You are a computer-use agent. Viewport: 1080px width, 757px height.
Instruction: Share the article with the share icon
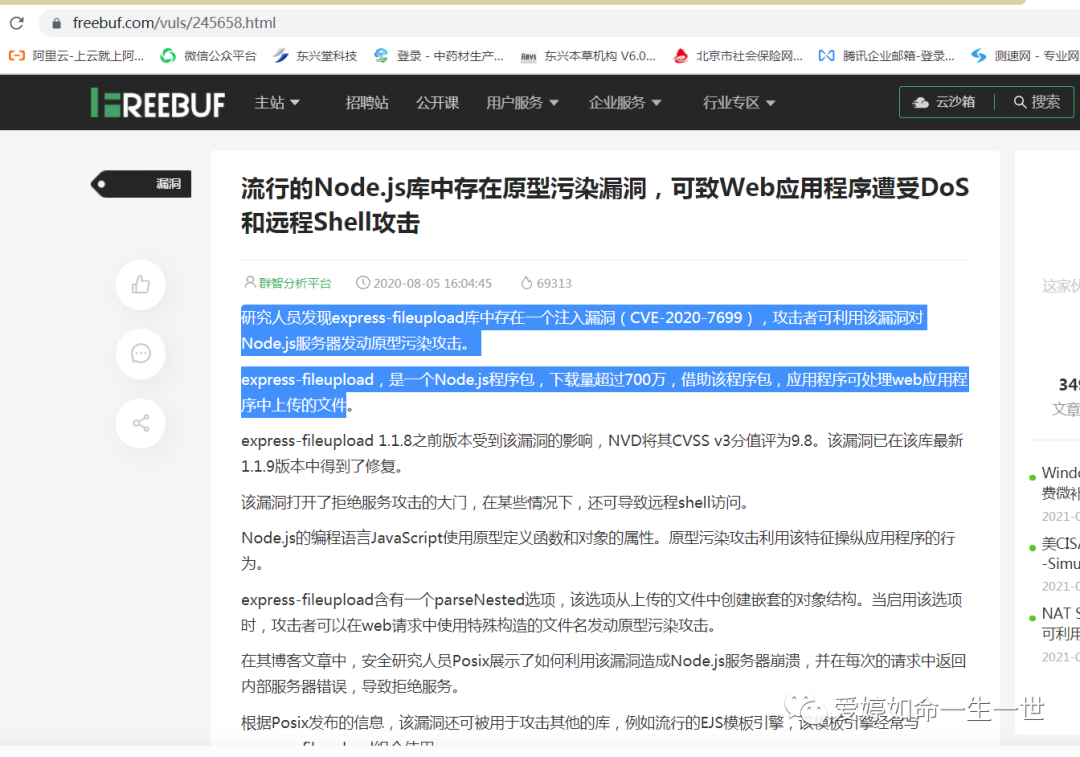tap(141, 423)
